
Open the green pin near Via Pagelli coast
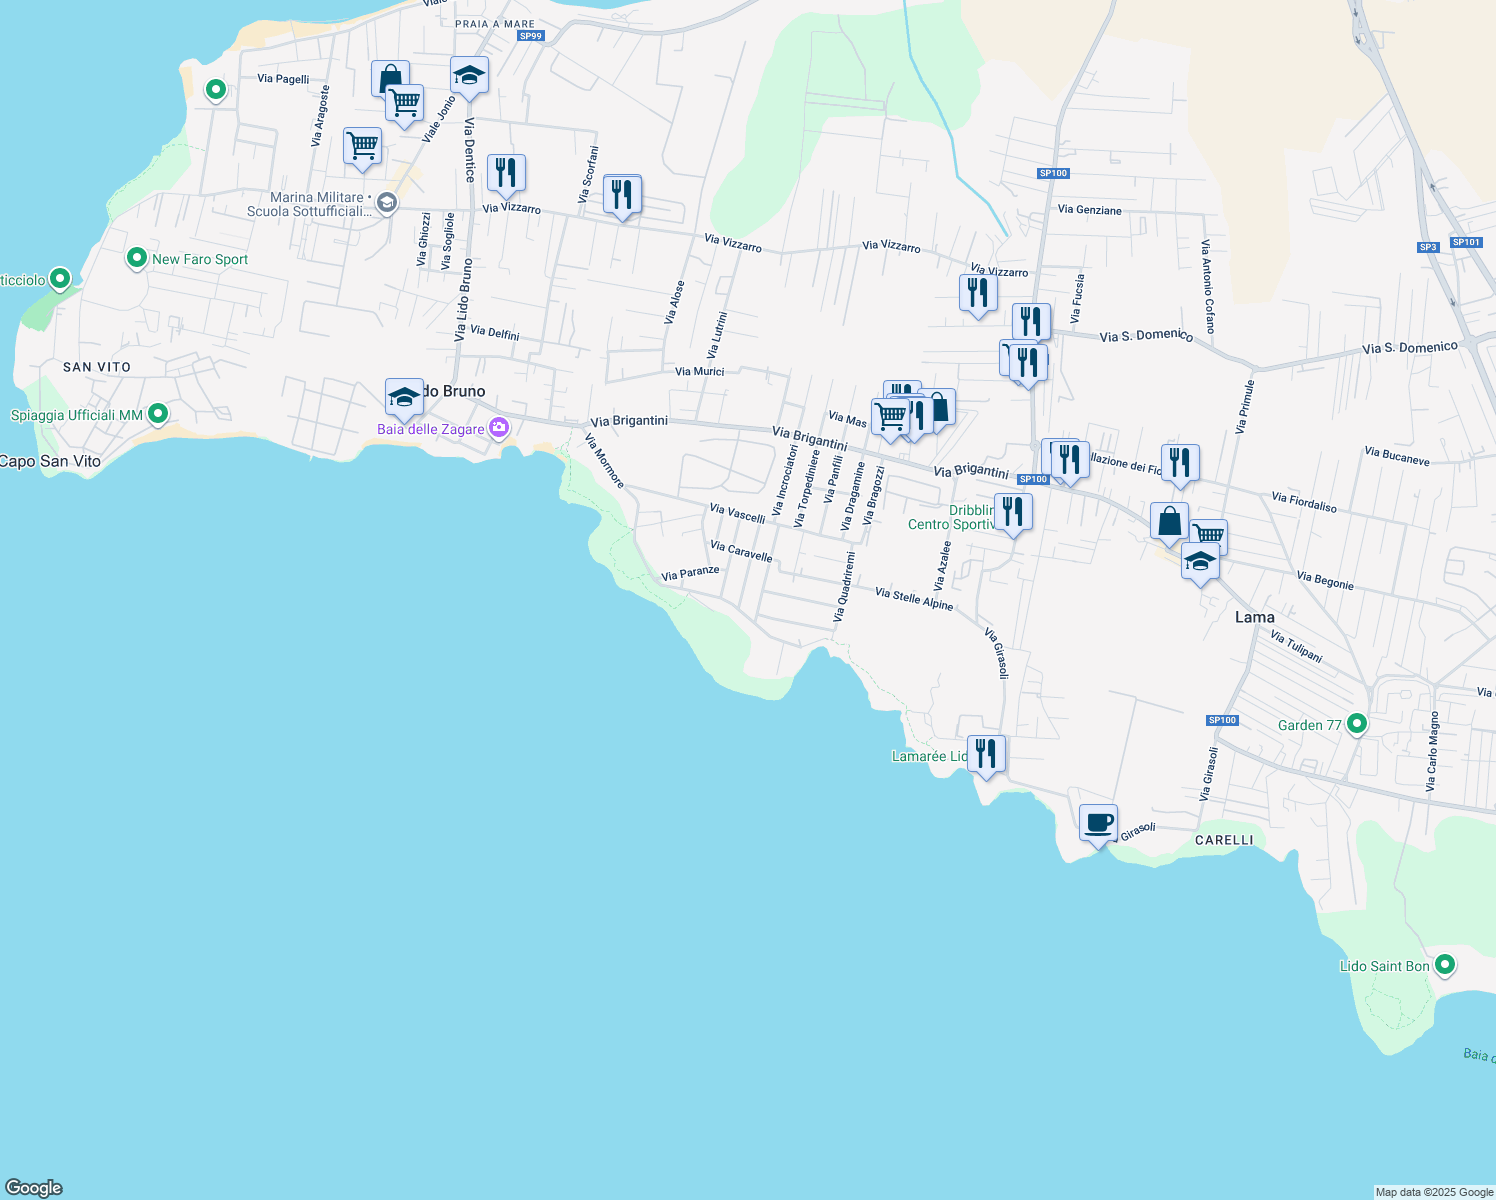coord(215,90)
